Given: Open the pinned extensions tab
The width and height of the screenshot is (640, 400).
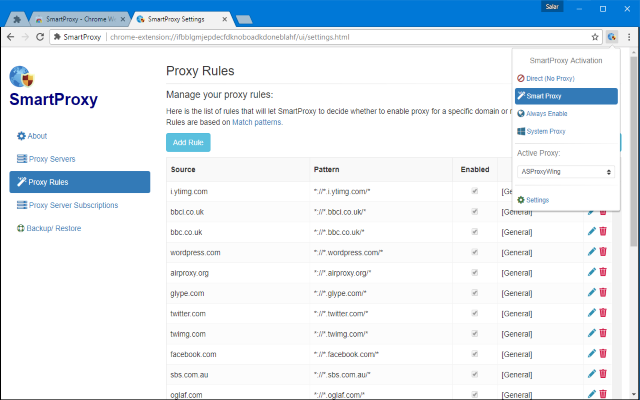Looking at the screenshot, I should [17, 19].
